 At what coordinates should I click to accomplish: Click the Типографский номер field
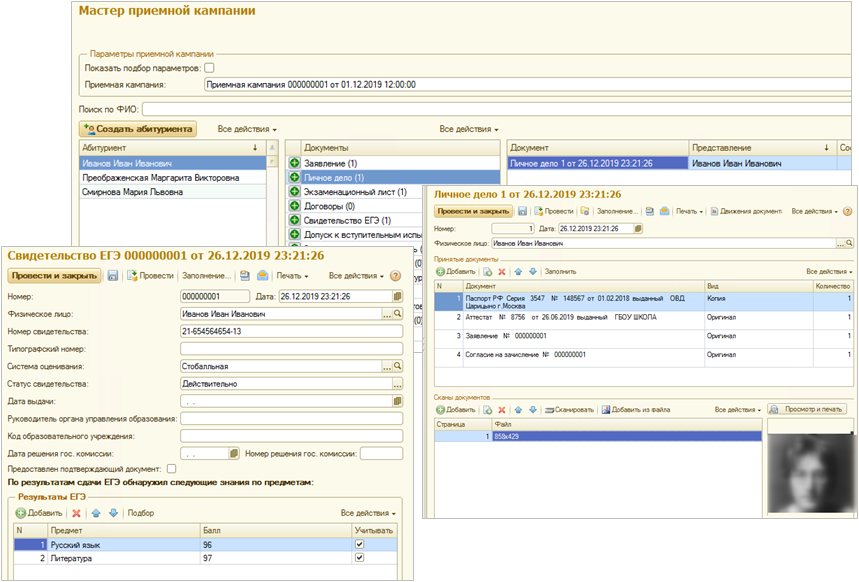pyautogui.click(x=291, y=349)
